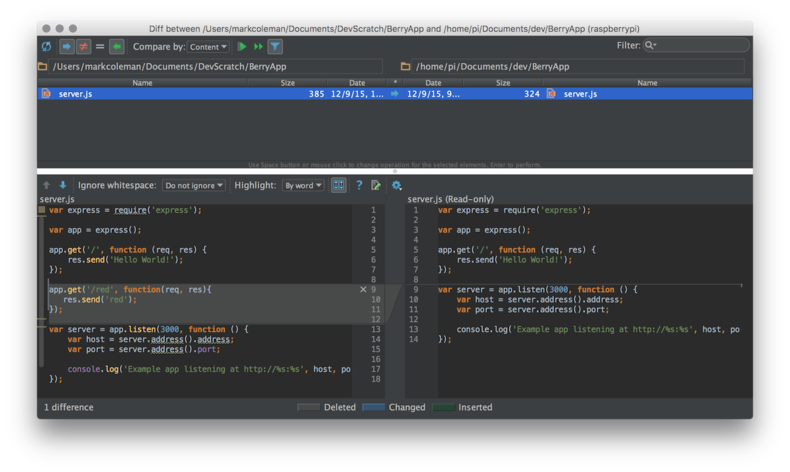Screen dimensions: 790x472
Task: Click the left Name column header
Action: (x=142, y=83)
